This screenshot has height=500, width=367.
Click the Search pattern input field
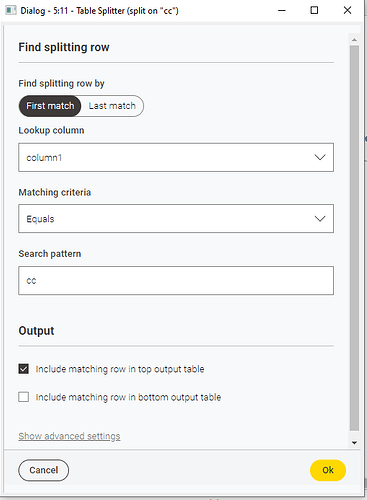point(176,280)
